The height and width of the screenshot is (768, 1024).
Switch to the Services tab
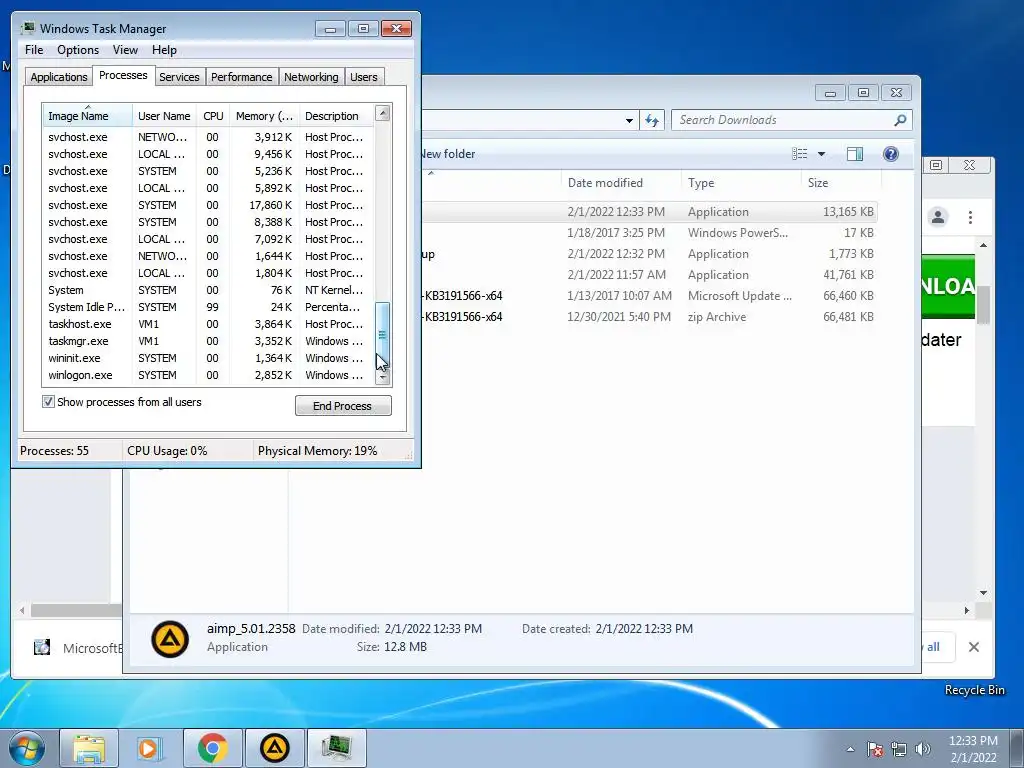click(179, 77)
